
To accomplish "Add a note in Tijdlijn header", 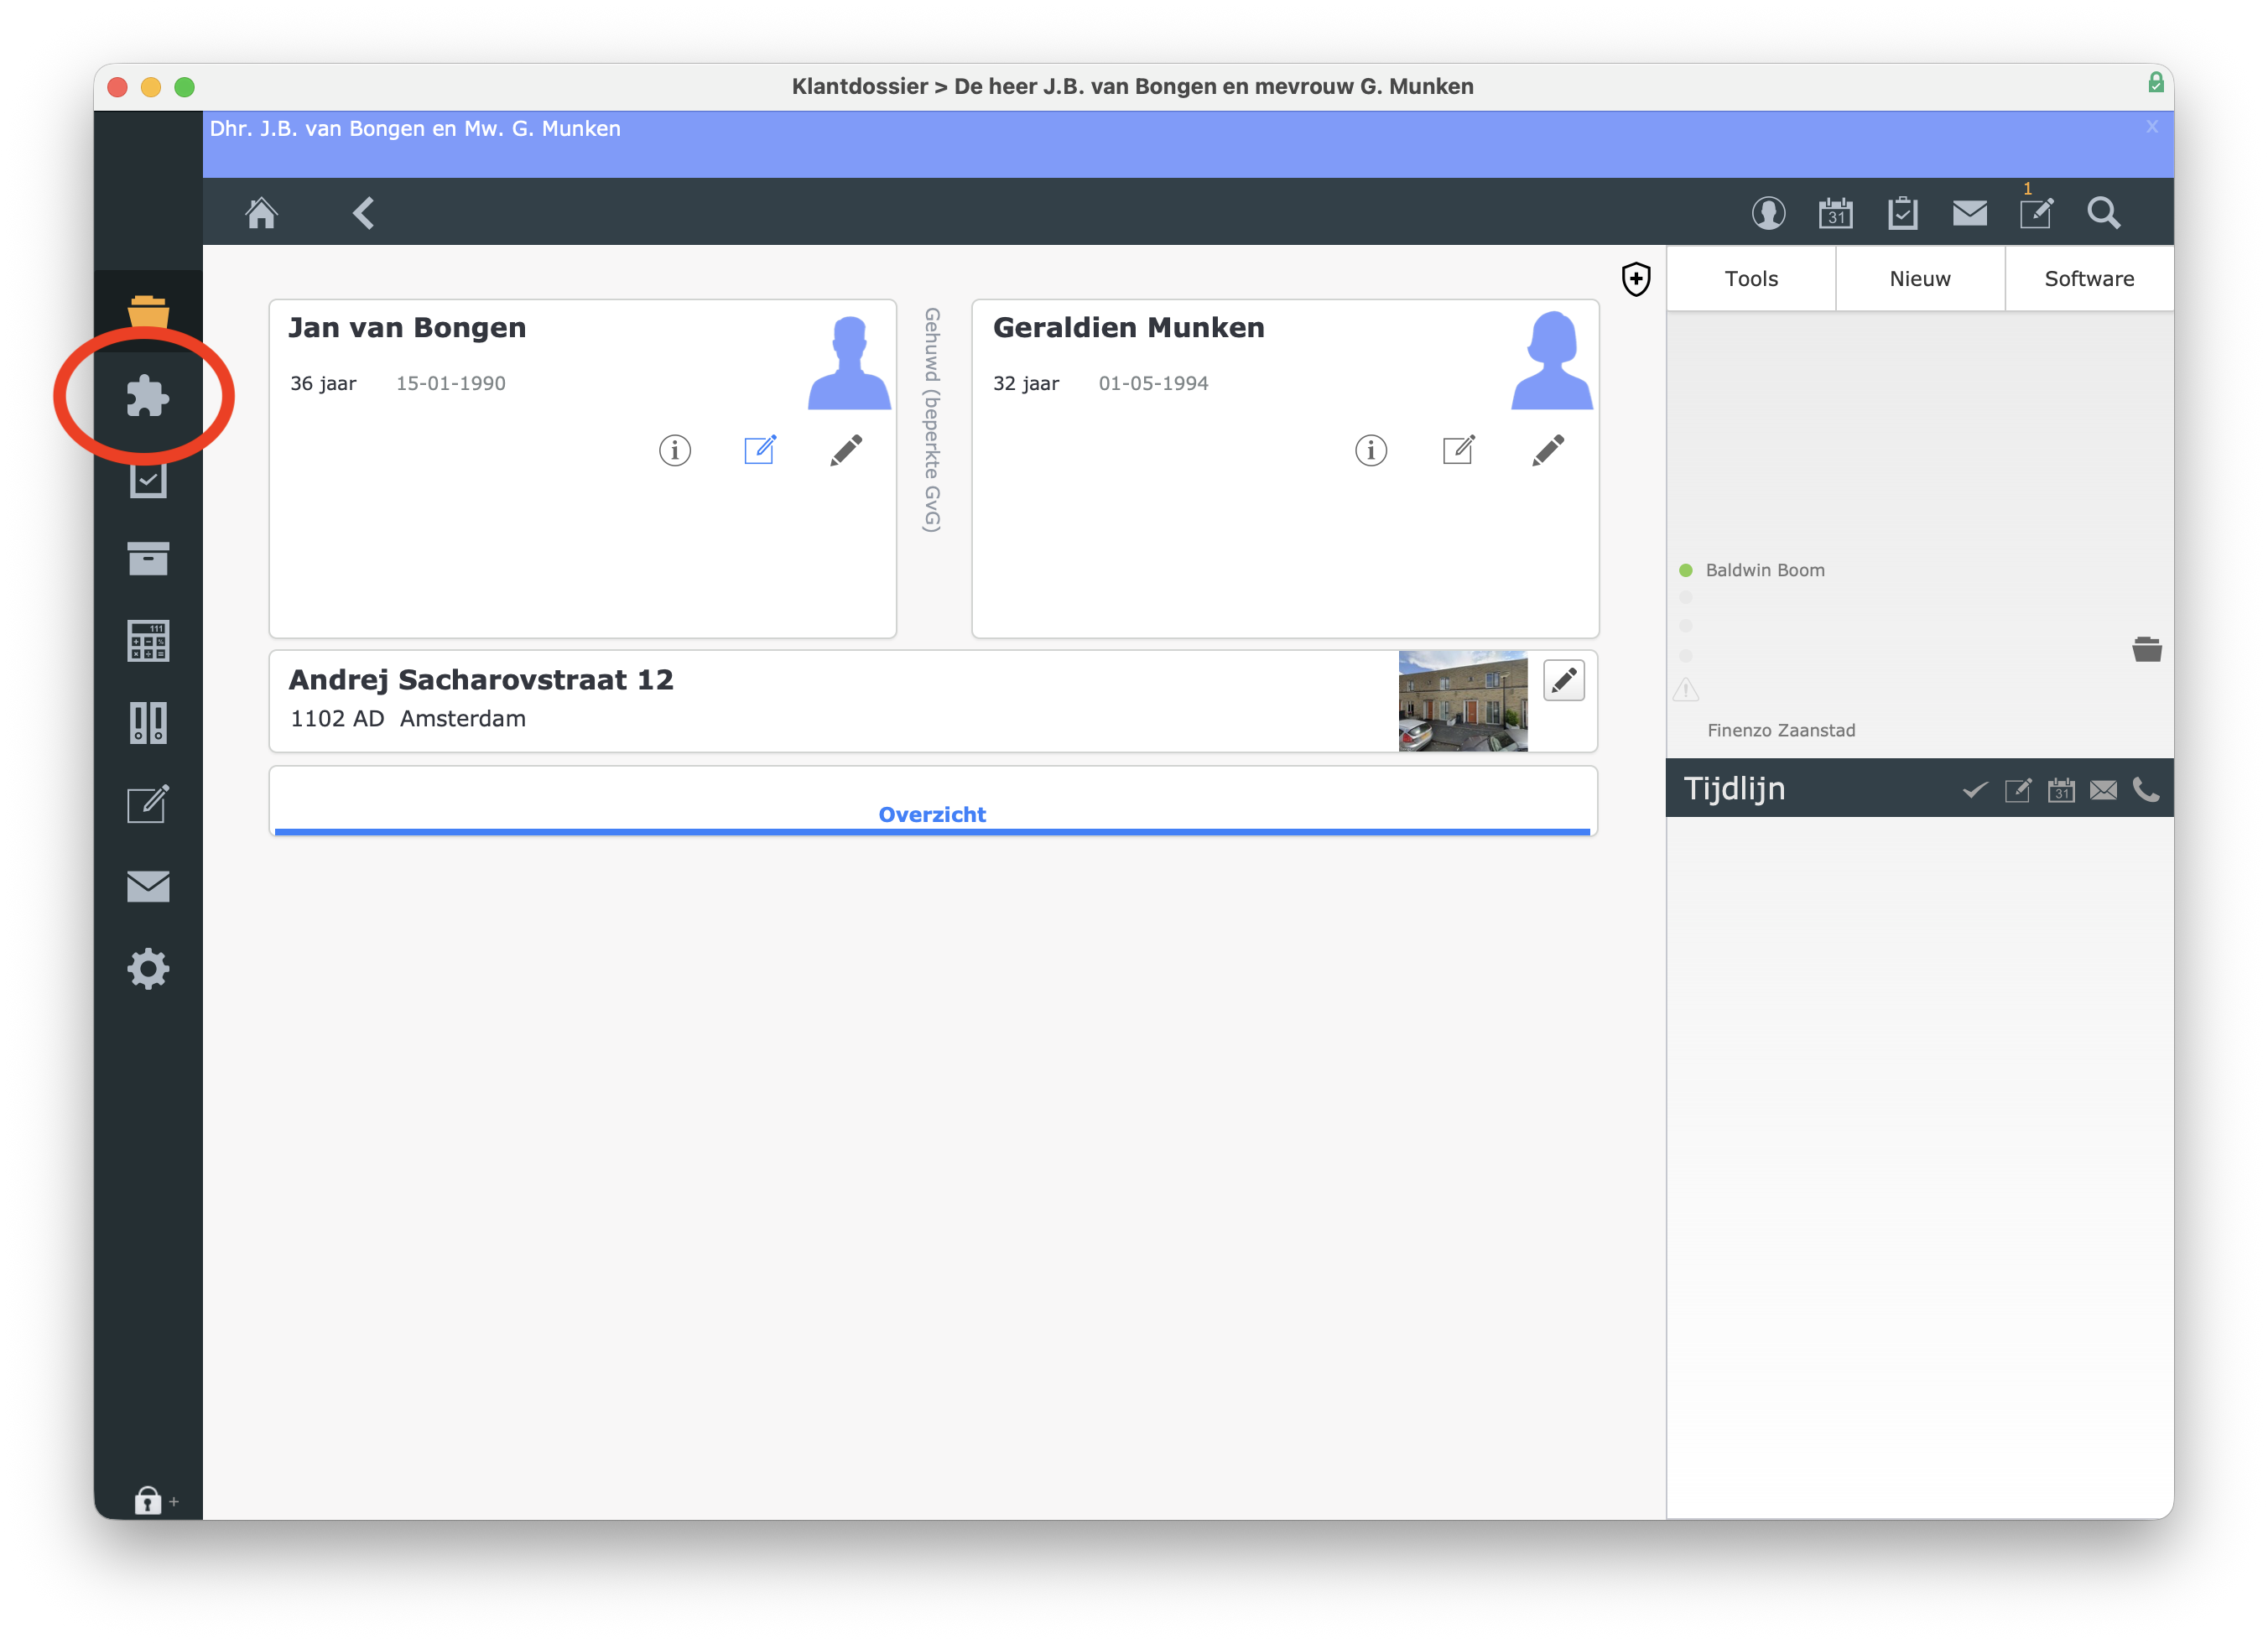I will pos(2017,790).
